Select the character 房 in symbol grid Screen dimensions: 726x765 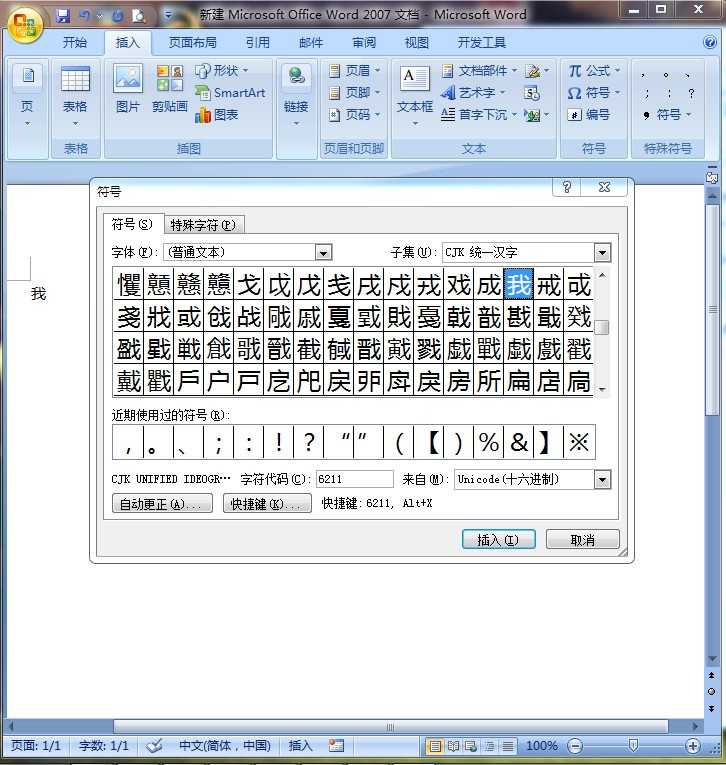[x=459, y=381]
